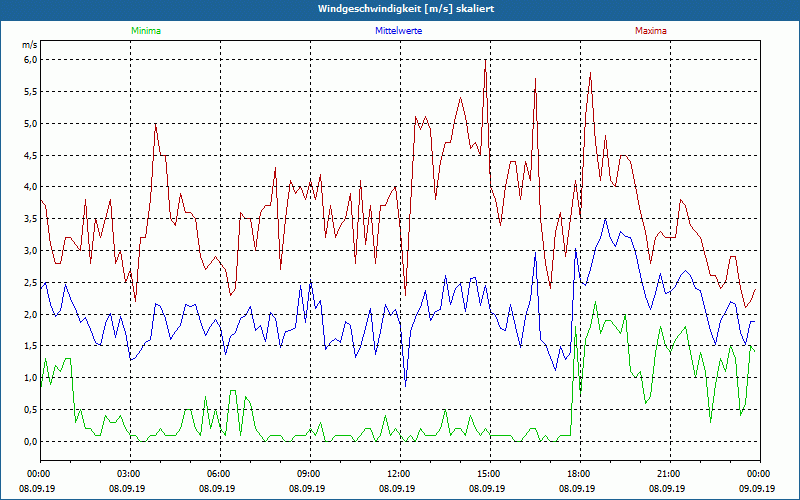800x500 pixels.
Task: Click the y-axis value '4,0'
Action: click(31, 187)
